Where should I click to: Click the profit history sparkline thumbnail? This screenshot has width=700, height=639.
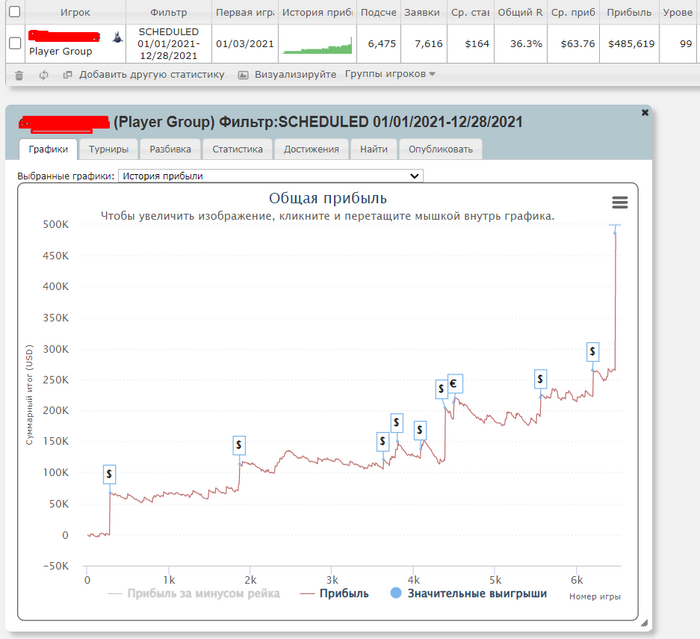point(317,45)
